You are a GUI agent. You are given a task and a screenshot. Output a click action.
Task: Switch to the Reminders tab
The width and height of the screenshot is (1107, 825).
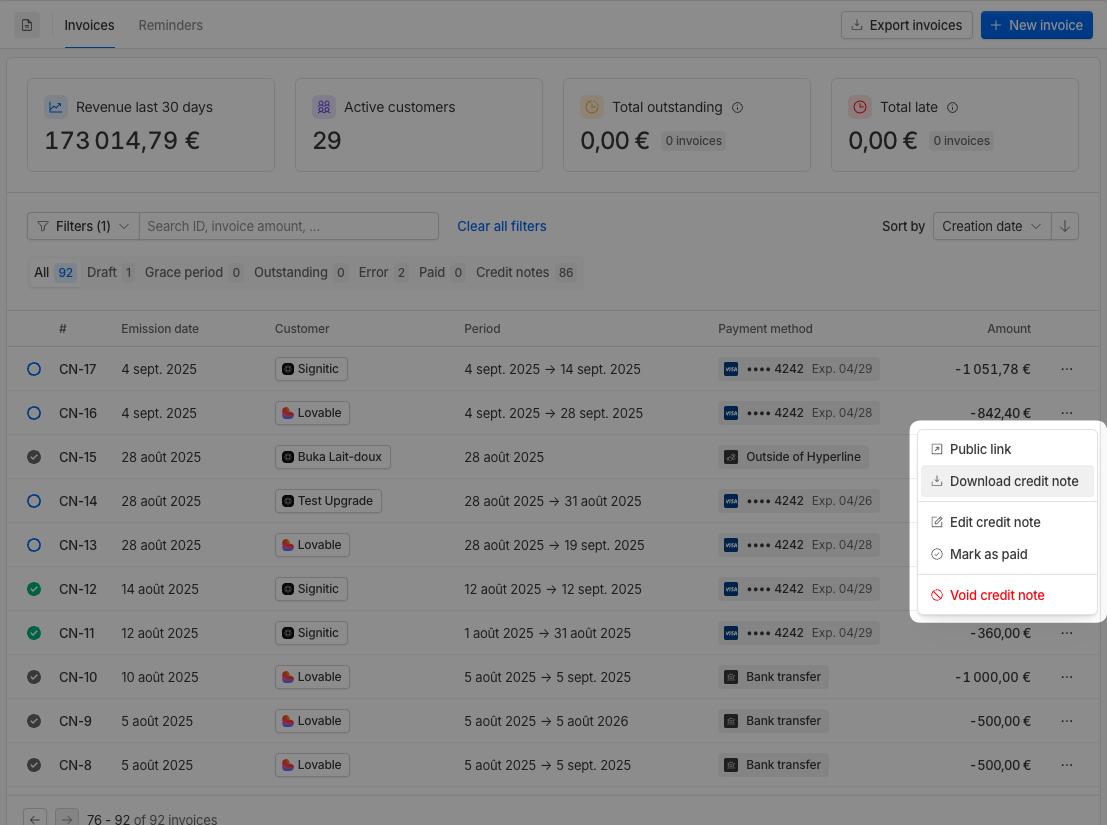(x=170, y=25)
